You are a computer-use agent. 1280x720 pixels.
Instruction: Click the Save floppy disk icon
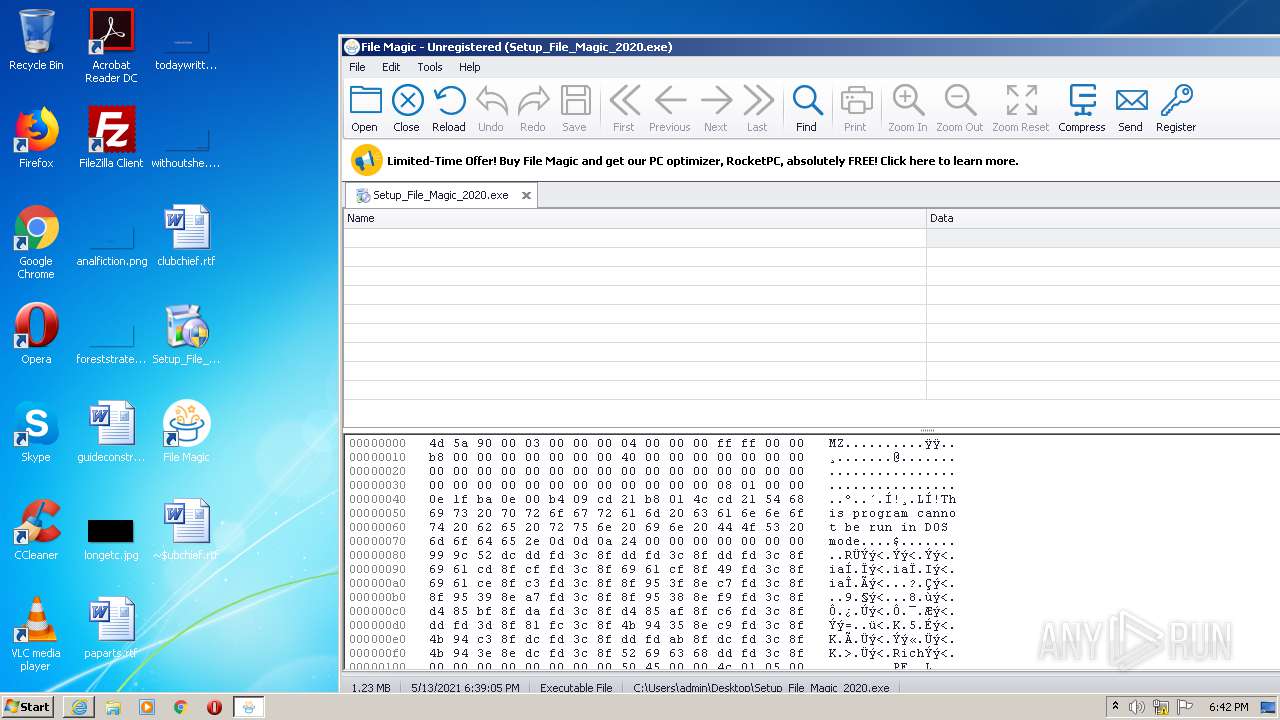575,108
